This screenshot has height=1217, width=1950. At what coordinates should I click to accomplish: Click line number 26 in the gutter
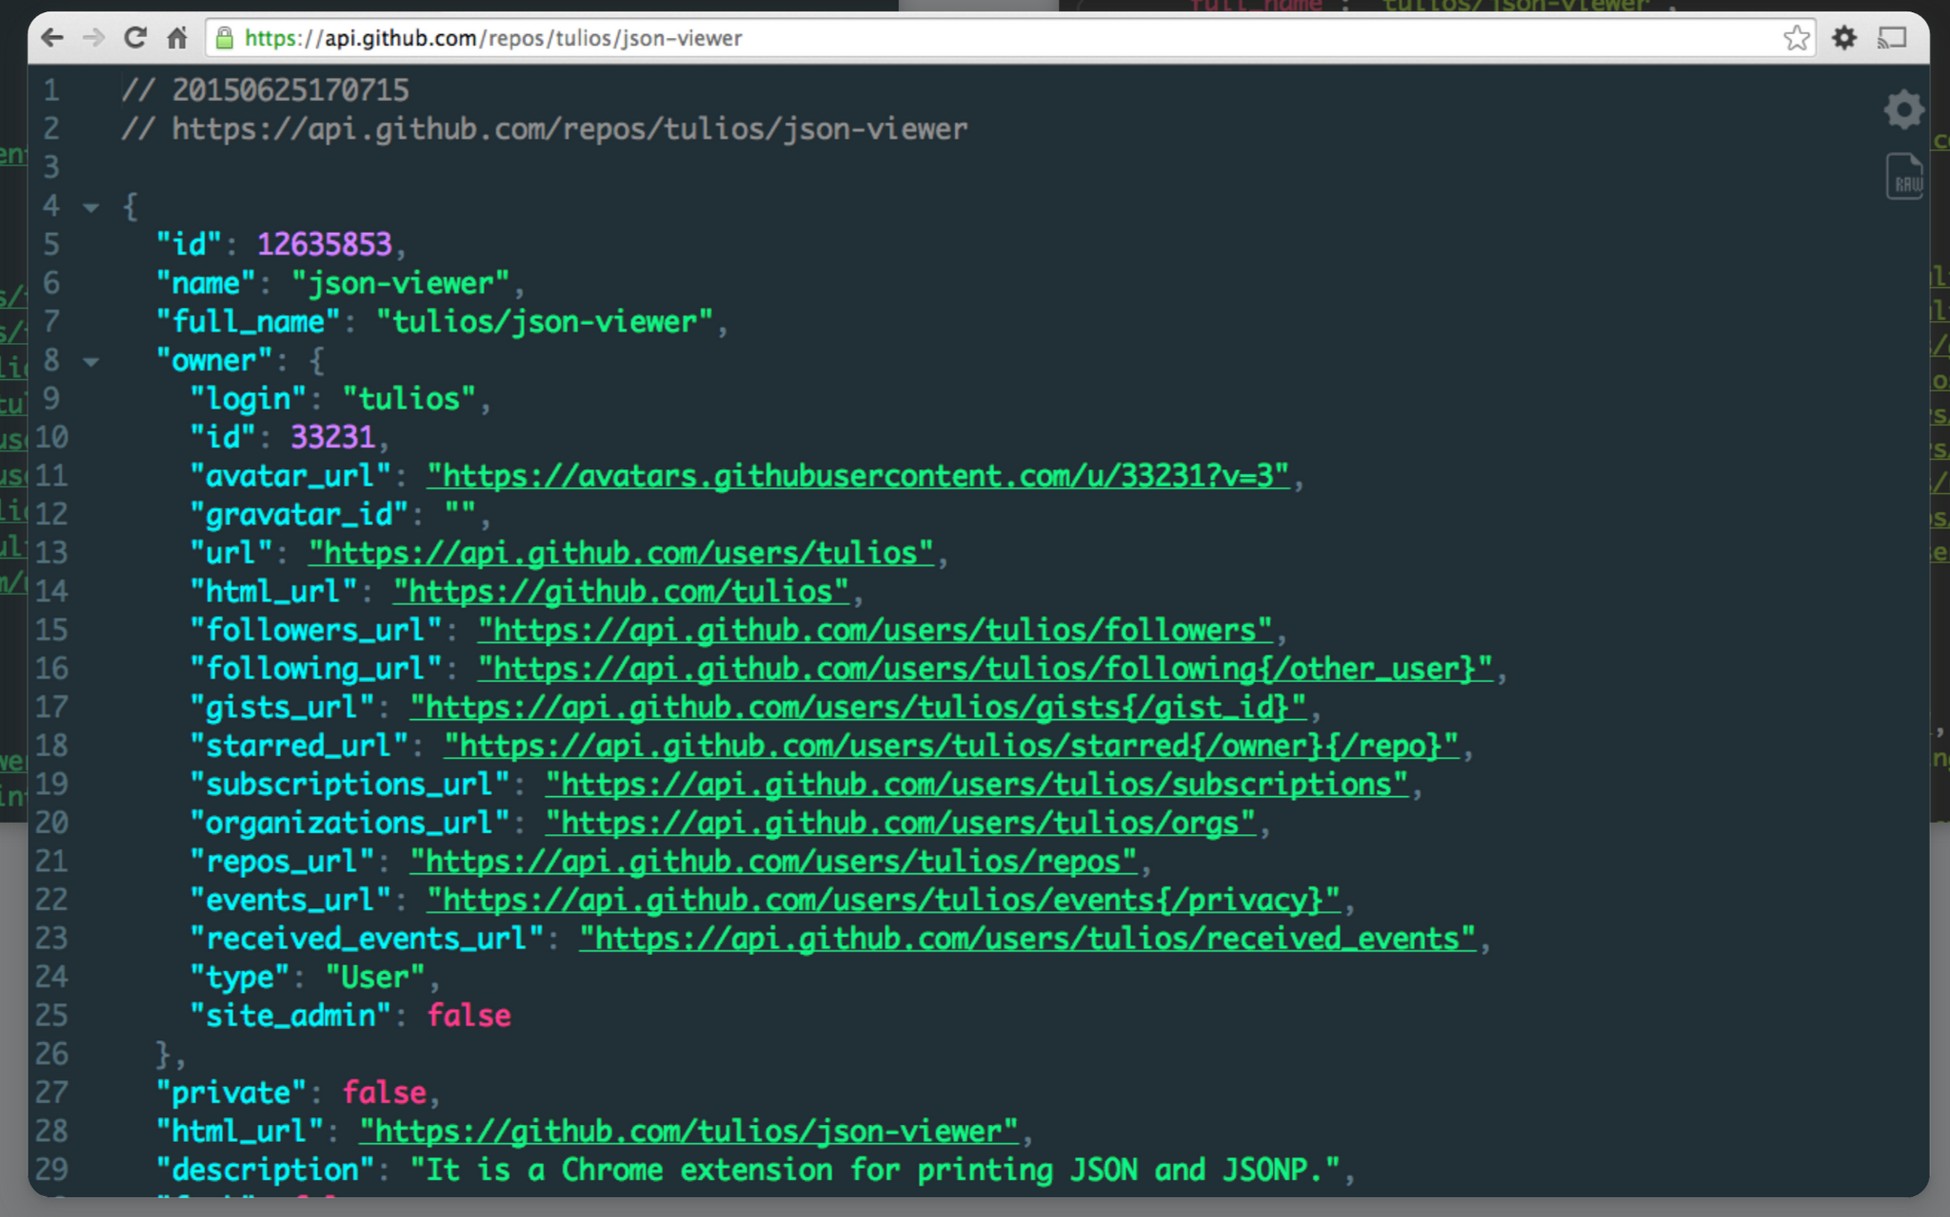pyautogui.click(x=51, y=1054)
